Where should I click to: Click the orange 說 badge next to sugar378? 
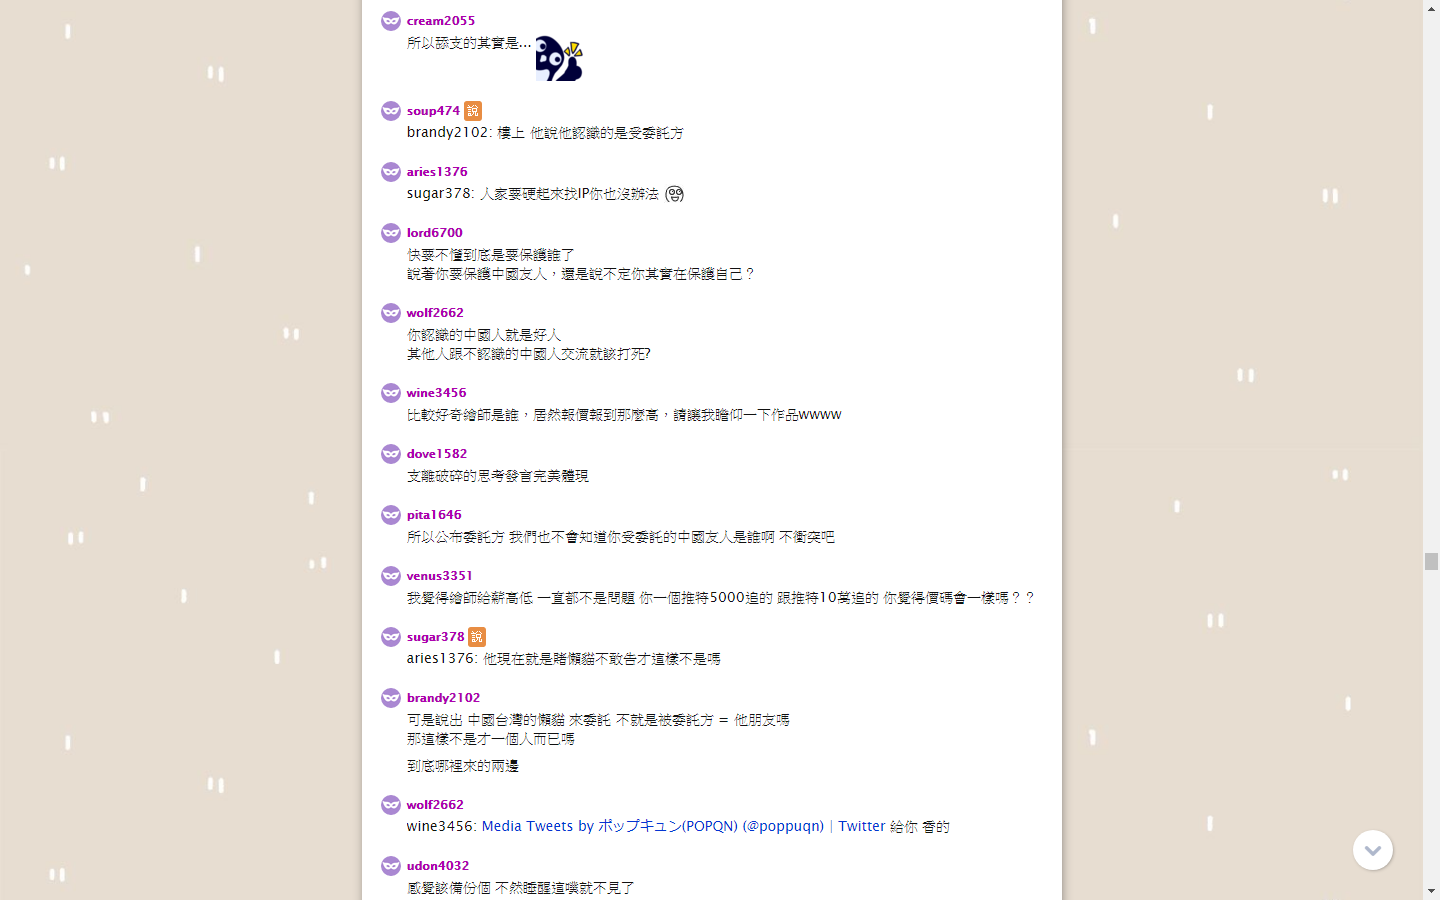(477, 637)
